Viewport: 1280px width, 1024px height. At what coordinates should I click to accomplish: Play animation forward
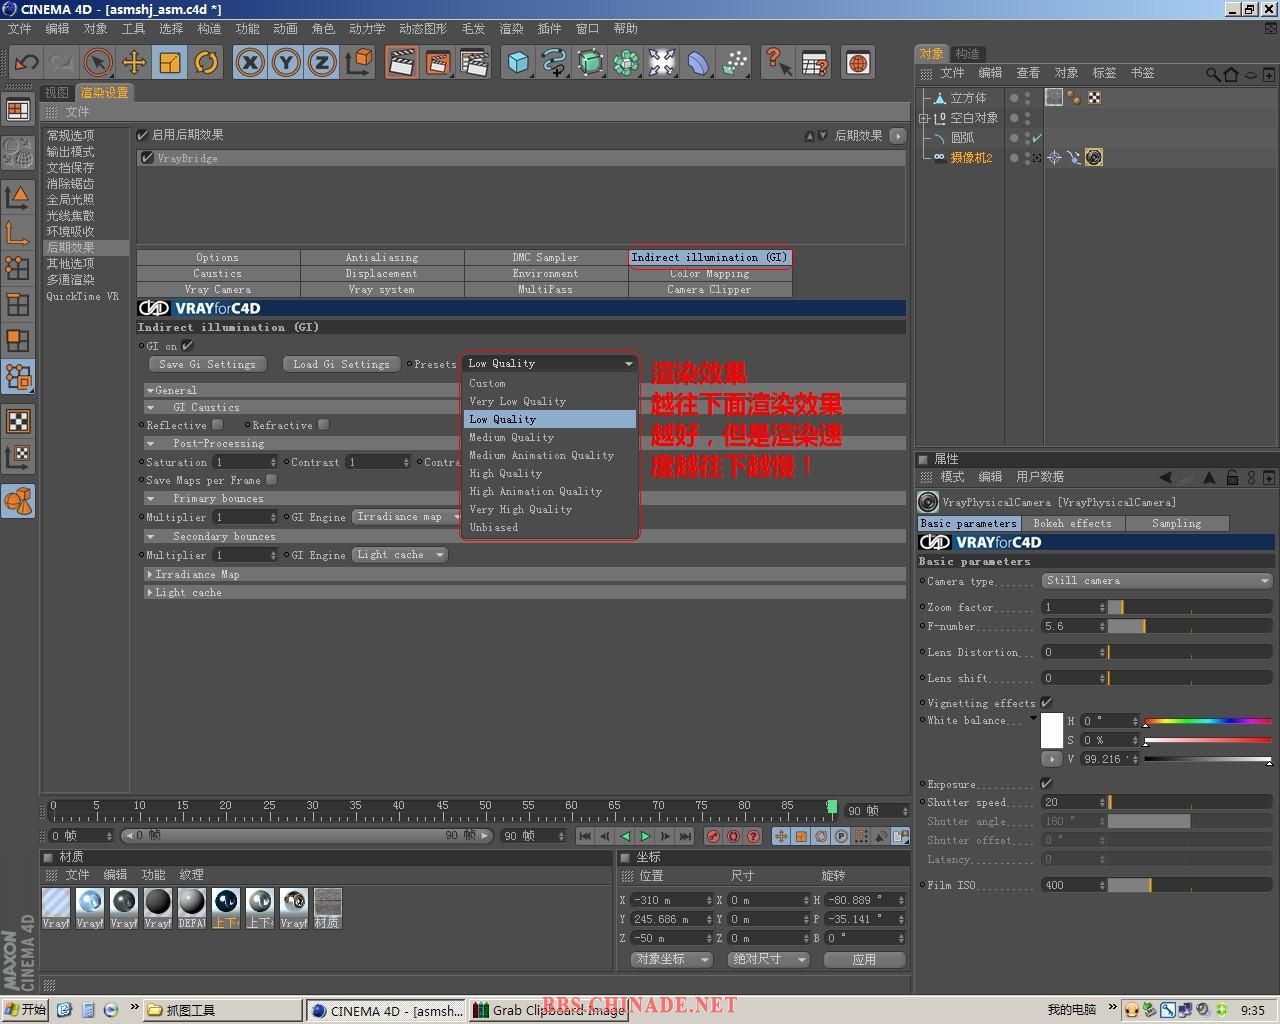[x=645, y=836]
